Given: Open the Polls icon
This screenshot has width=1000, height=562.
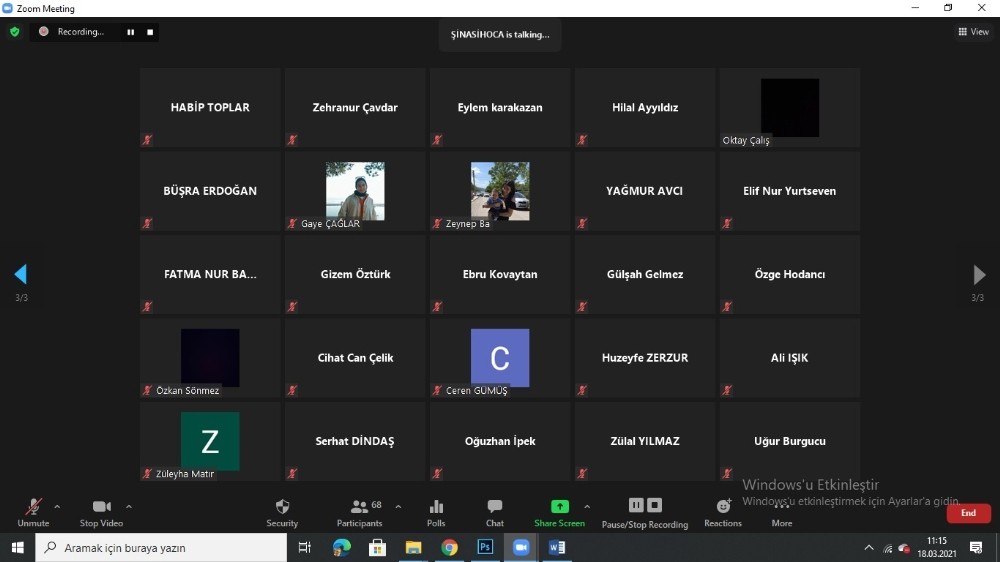Looking at the screenshot, I should pos(436,507).
